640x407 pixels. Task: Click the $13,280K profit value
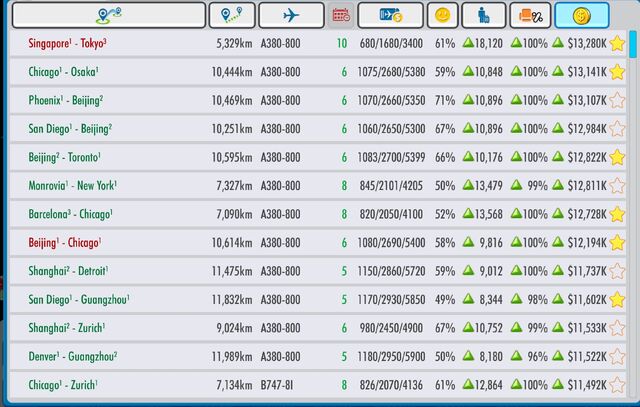[587, 43]
